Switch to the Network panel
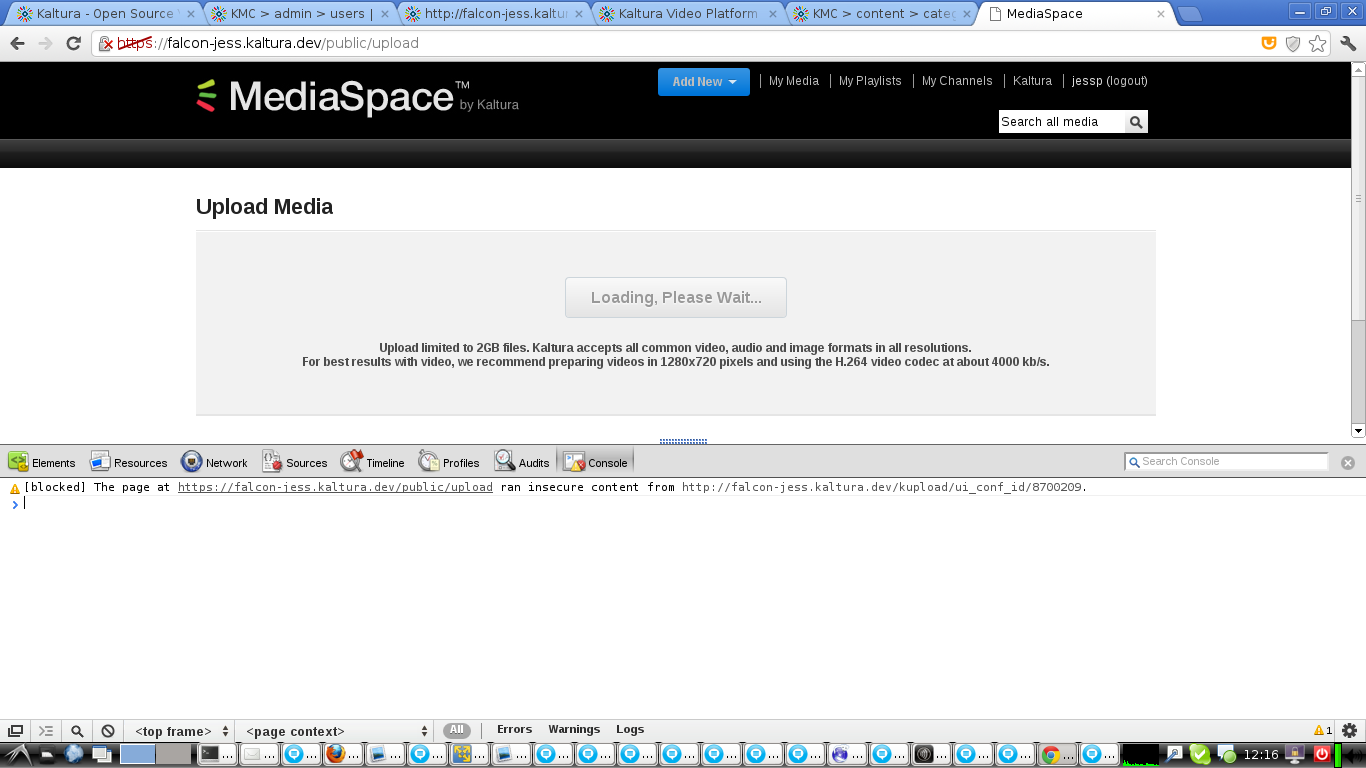 tap(214, 462)
